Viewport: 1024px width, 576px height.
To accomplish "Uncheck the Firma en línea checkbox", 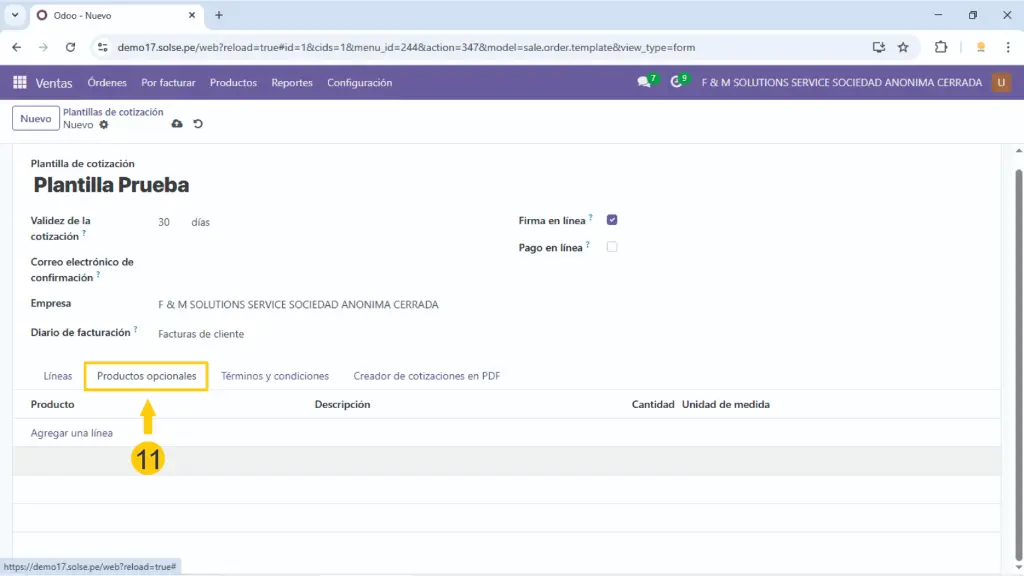I will pos(612,220).
